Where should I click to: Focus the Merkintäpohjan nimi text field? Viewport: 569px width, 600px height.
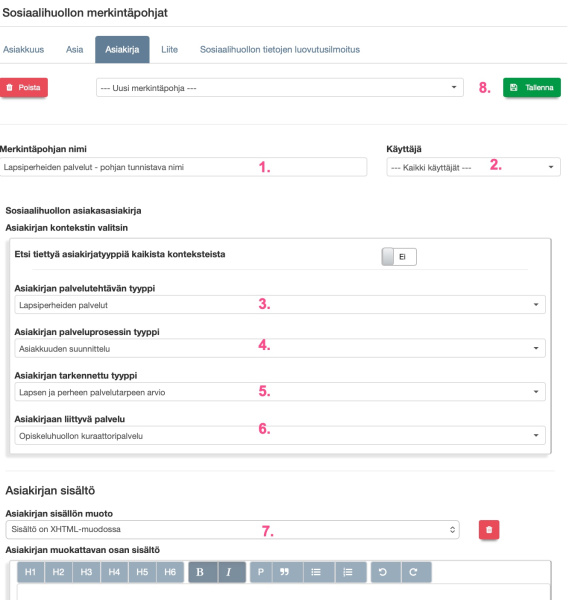(183, 167)
